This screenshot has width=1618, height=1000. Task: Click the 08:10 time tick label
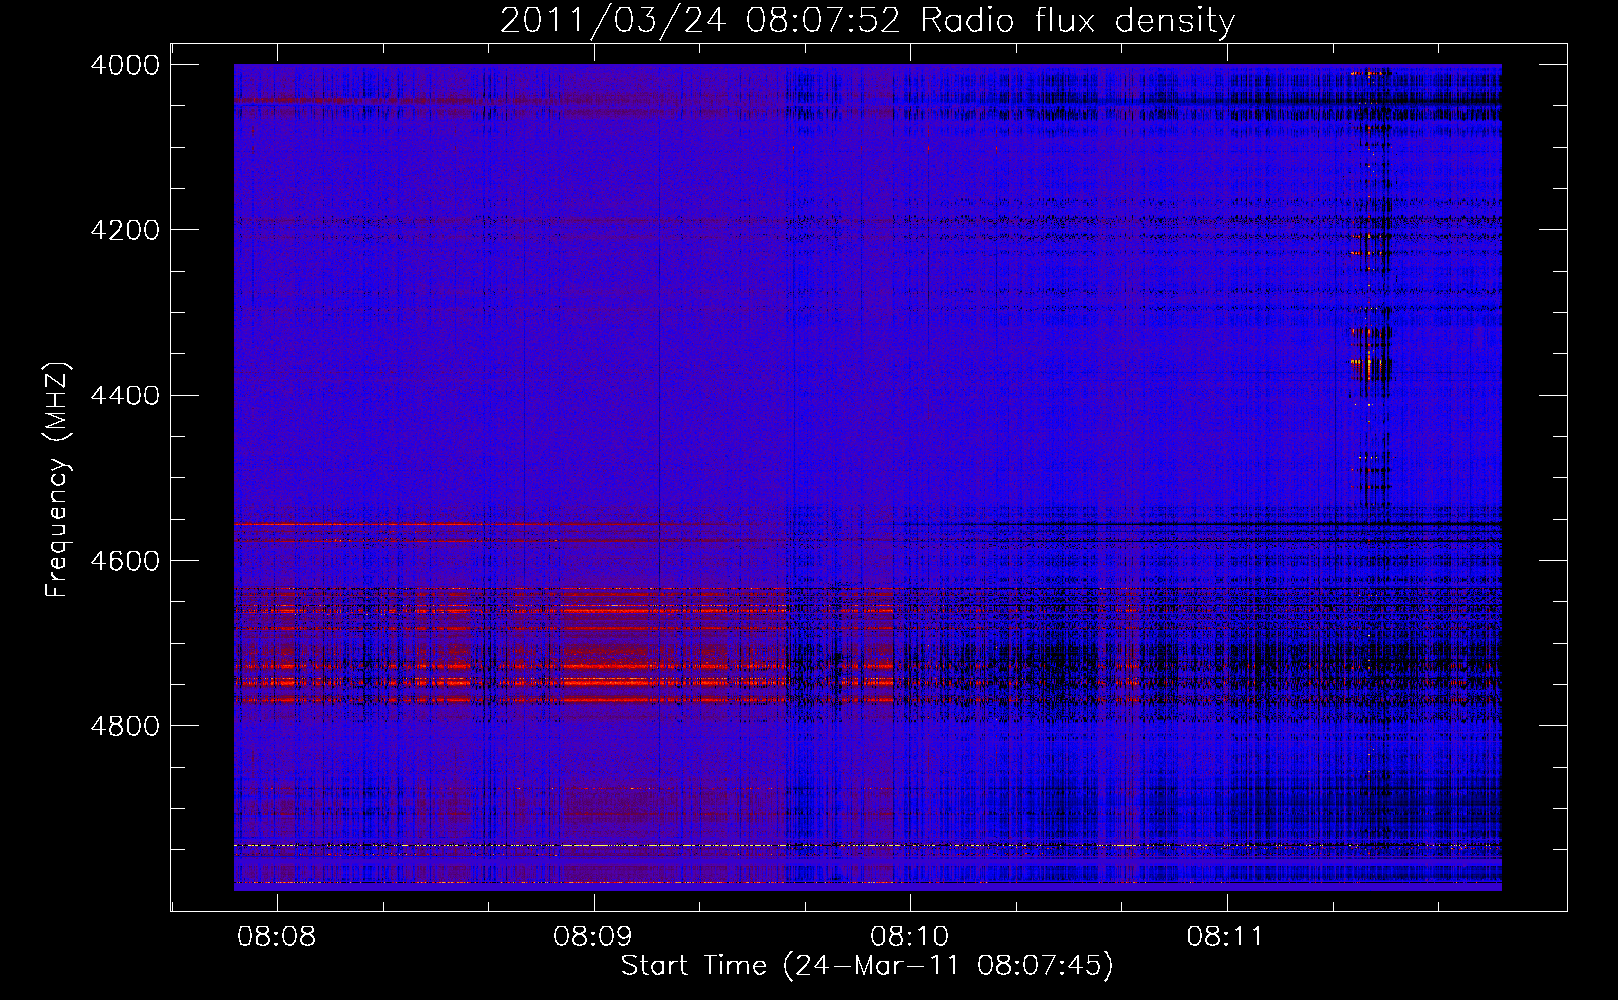pos(910,937)
